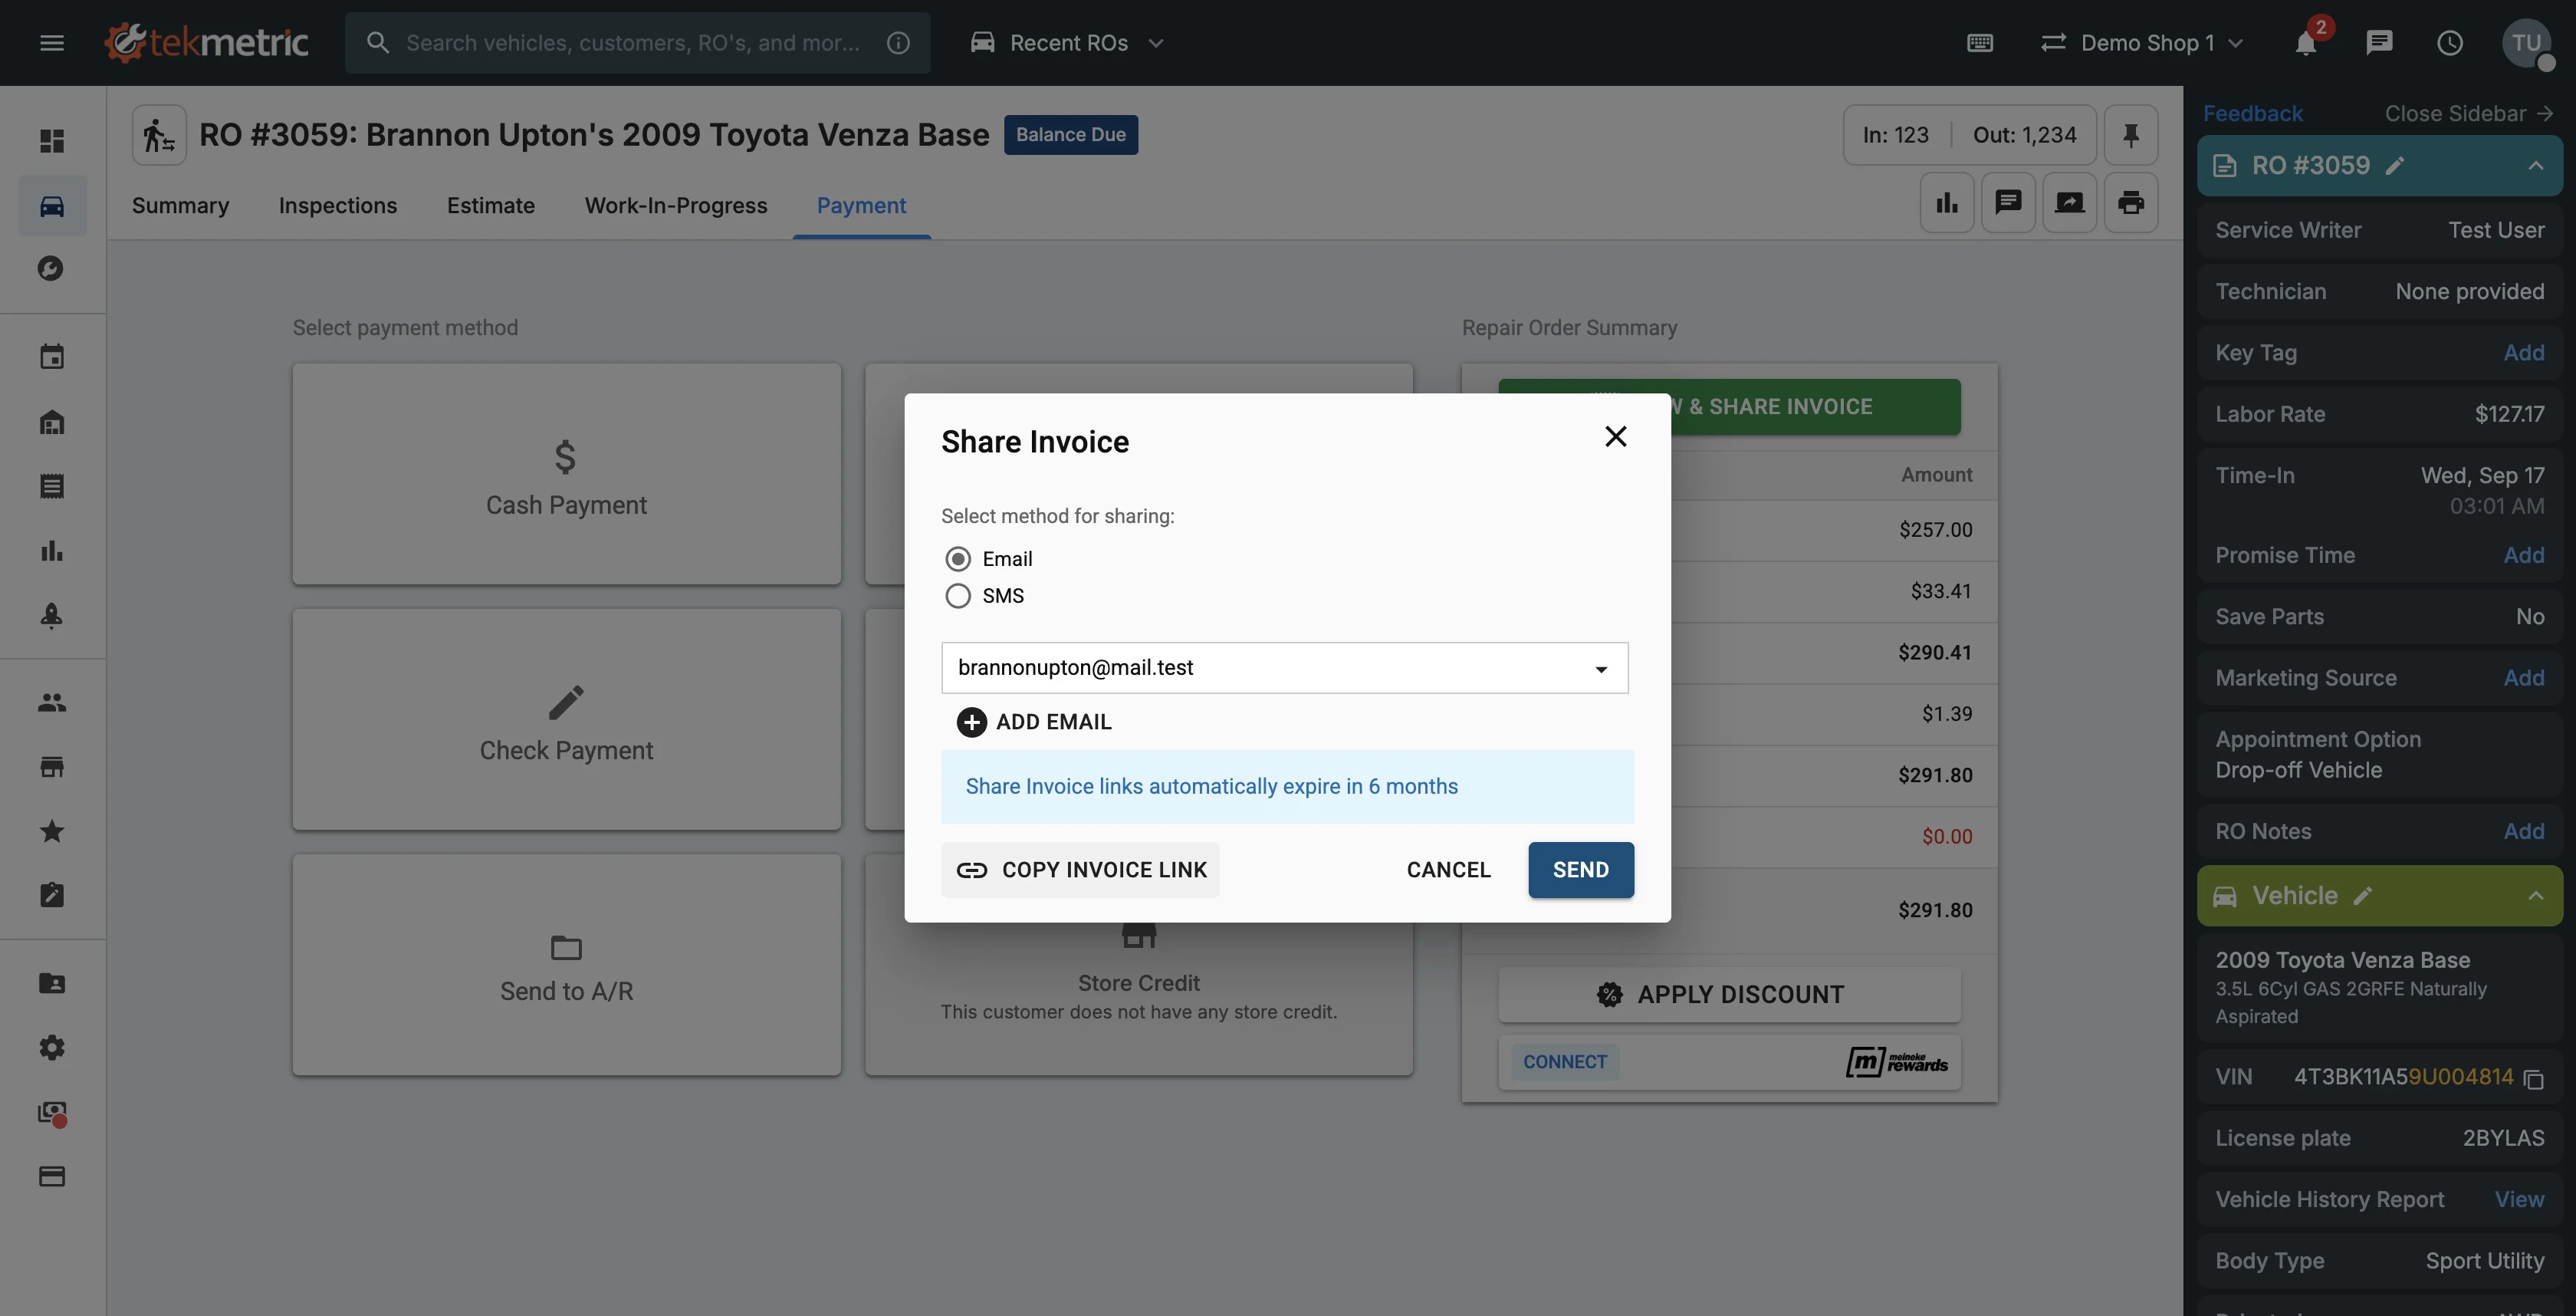Open the time clock icon in header
This screenshot has height=1316, width=2576.
click(x=2449, y=43)
